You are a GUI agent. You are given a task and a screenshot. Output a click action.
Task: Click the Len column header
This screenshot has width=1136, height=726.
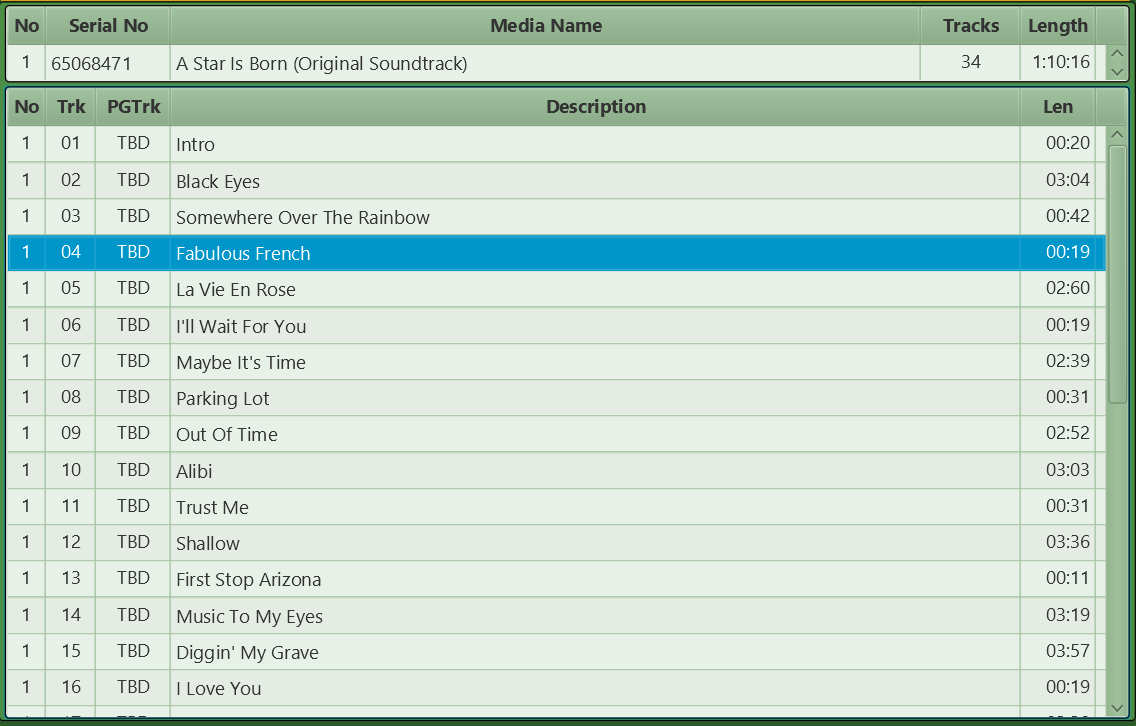coord(1057,107)
